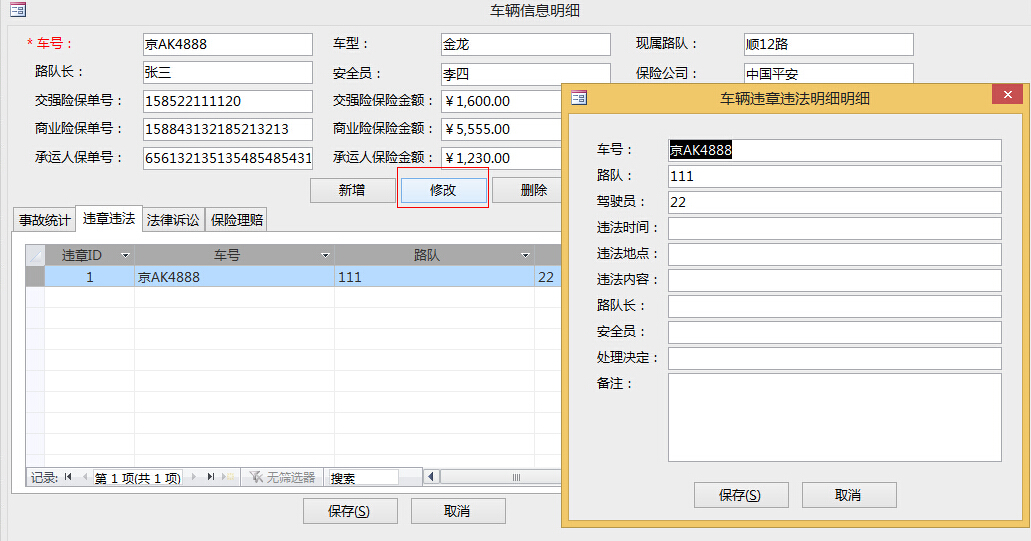1031x541 pixels.
Task: Open the 法律诉讼 tab
Action: point(174,220)
